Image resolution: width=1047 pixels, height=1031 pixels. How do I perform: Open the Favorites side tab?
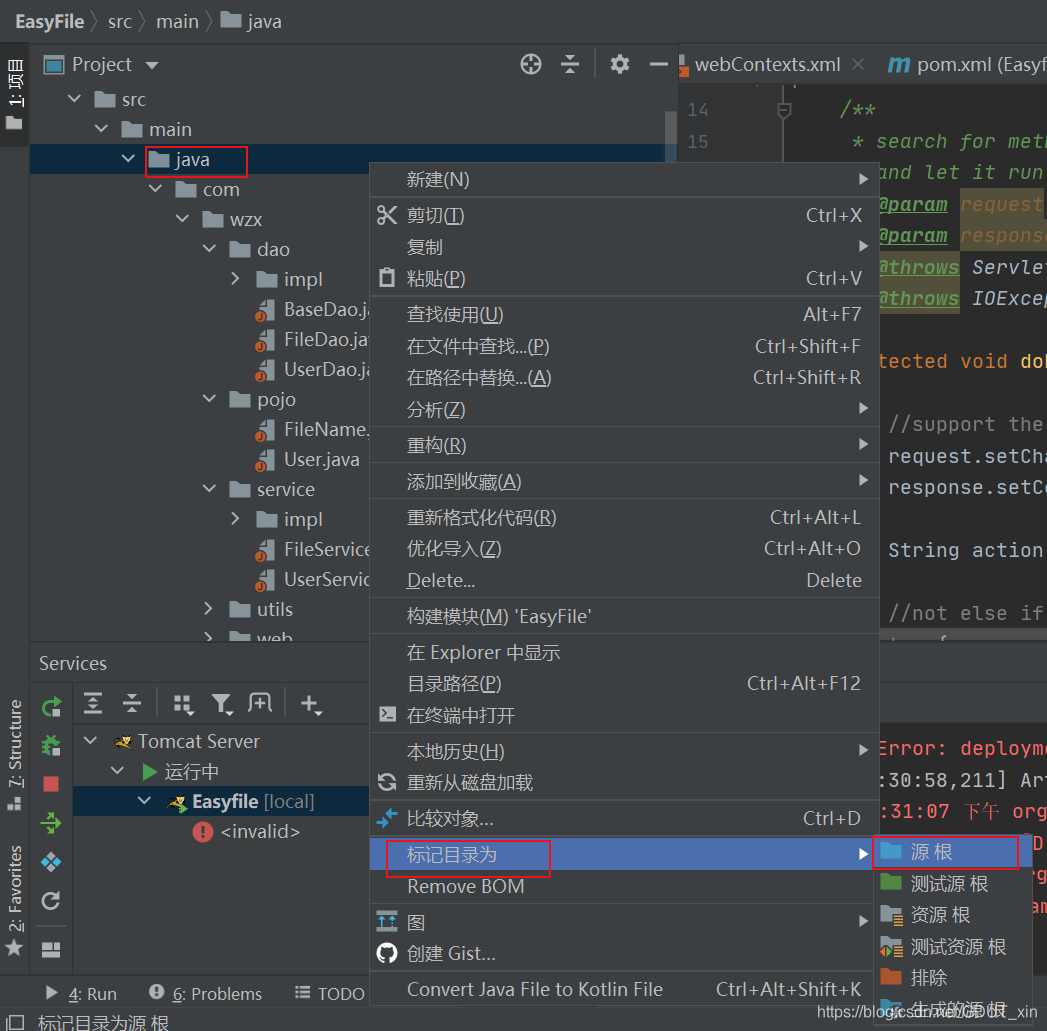(x=15, y=900)
